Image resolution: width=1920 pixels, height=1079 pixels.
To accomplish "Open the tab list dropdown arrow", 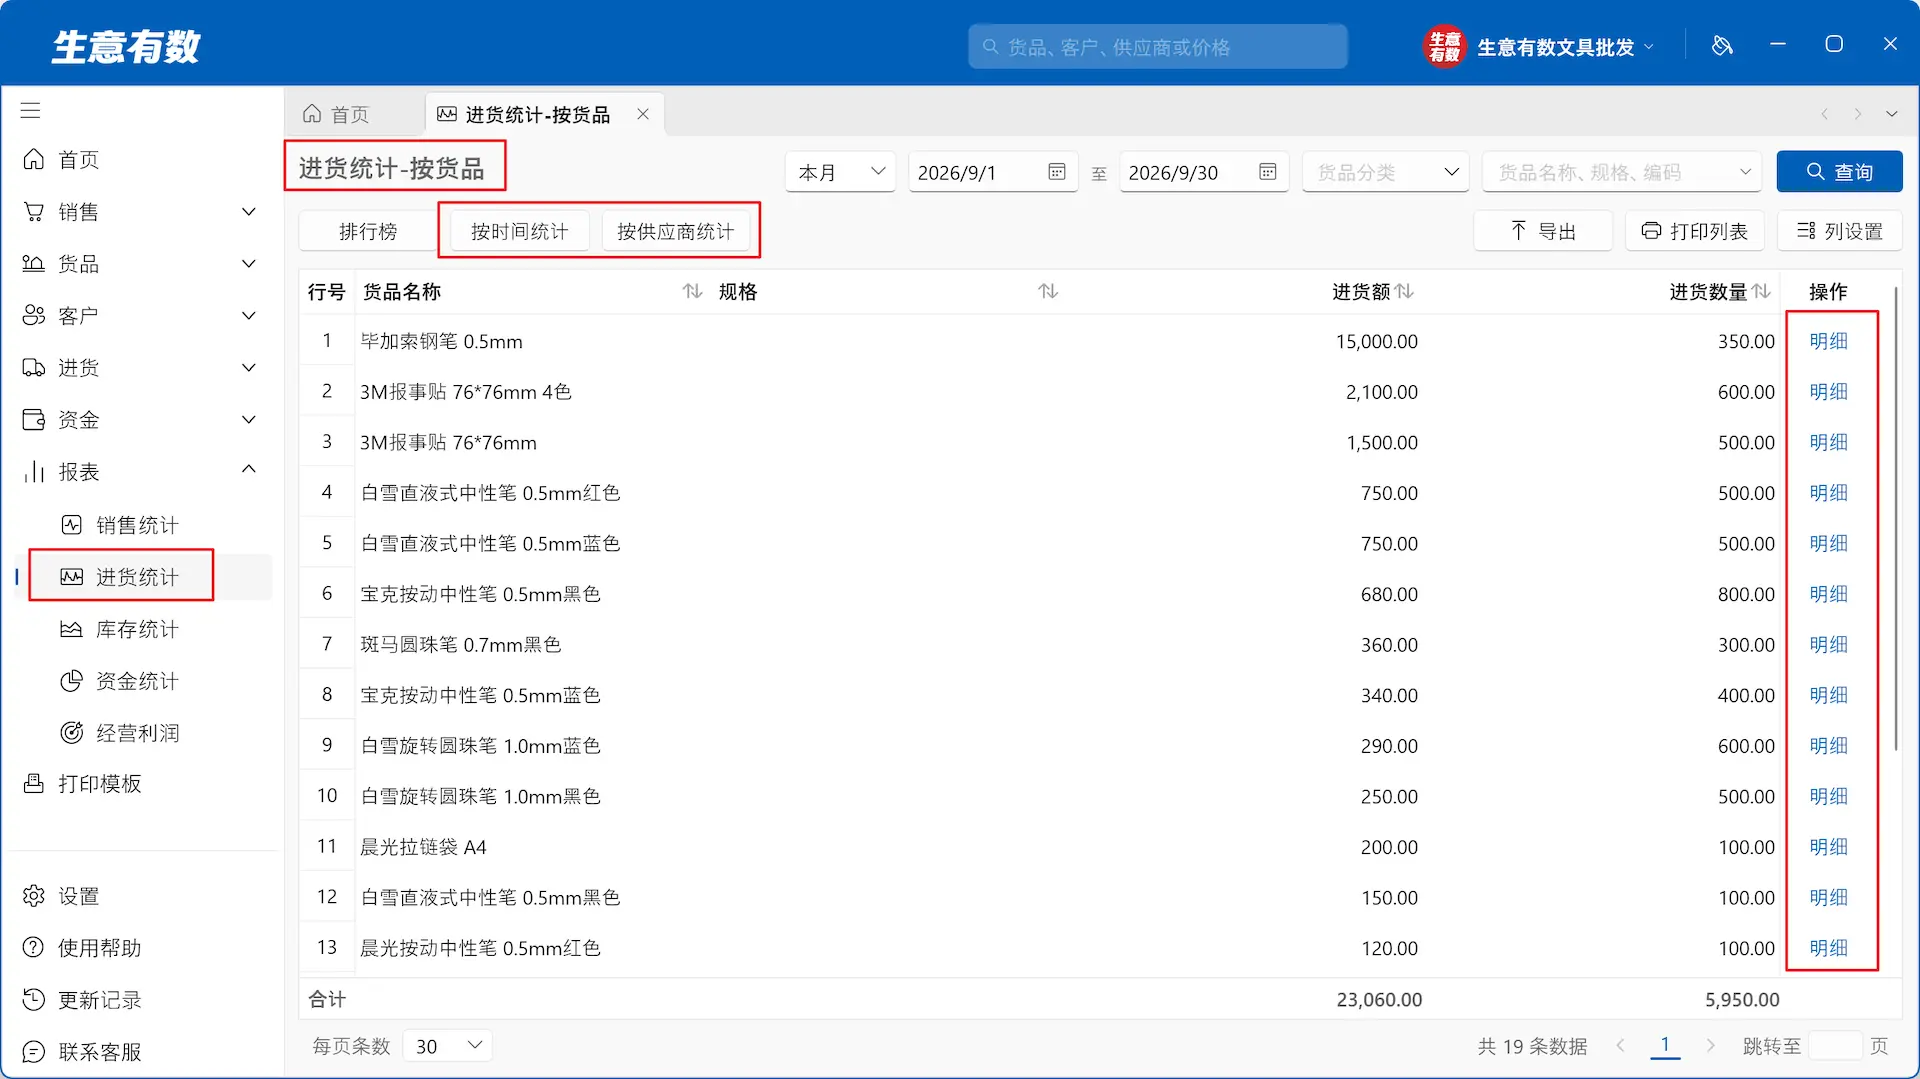I will tap(1892, 114).
